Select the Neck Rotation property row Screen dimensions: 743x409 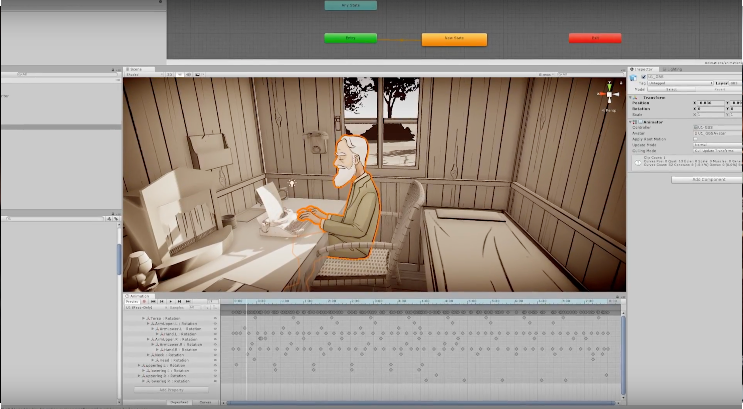point(171,355)
